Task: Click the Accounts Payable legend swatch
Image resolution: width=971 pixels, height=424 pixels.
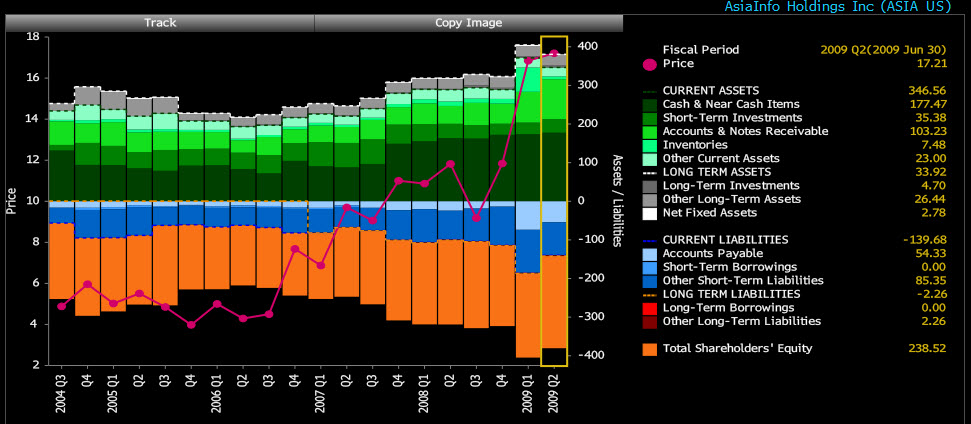Action: [x=650, y=254]
